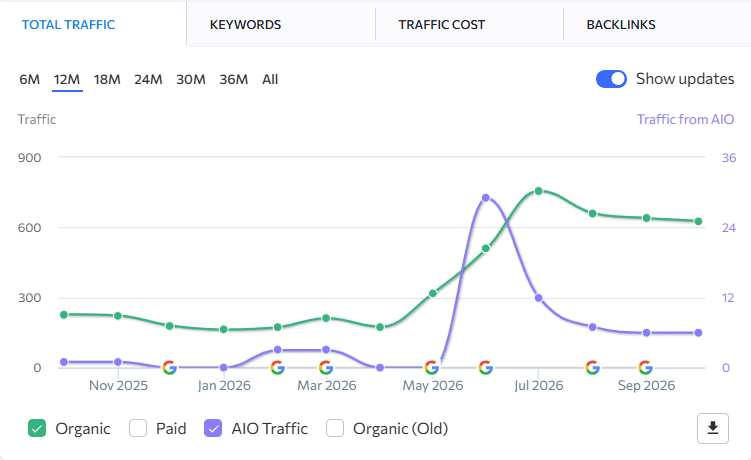Viewport: 751px width, 460px height.
Task: Open Google update marker near Jun 2026
Action: (486, 368)
